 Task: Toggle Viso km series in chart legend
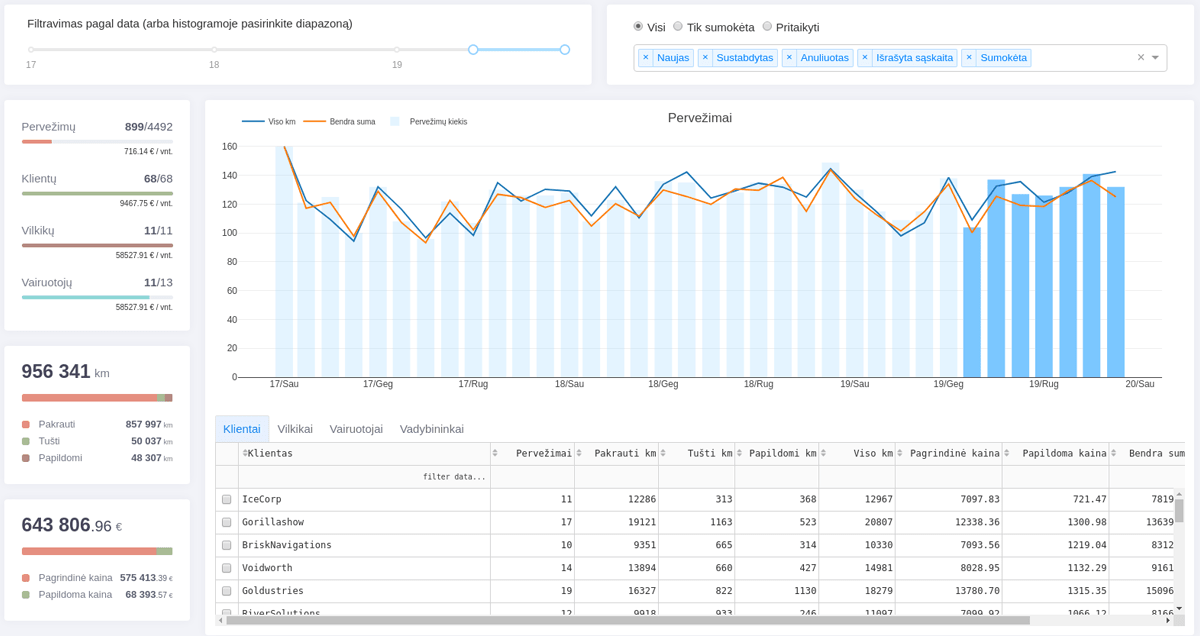coord(269,122)
